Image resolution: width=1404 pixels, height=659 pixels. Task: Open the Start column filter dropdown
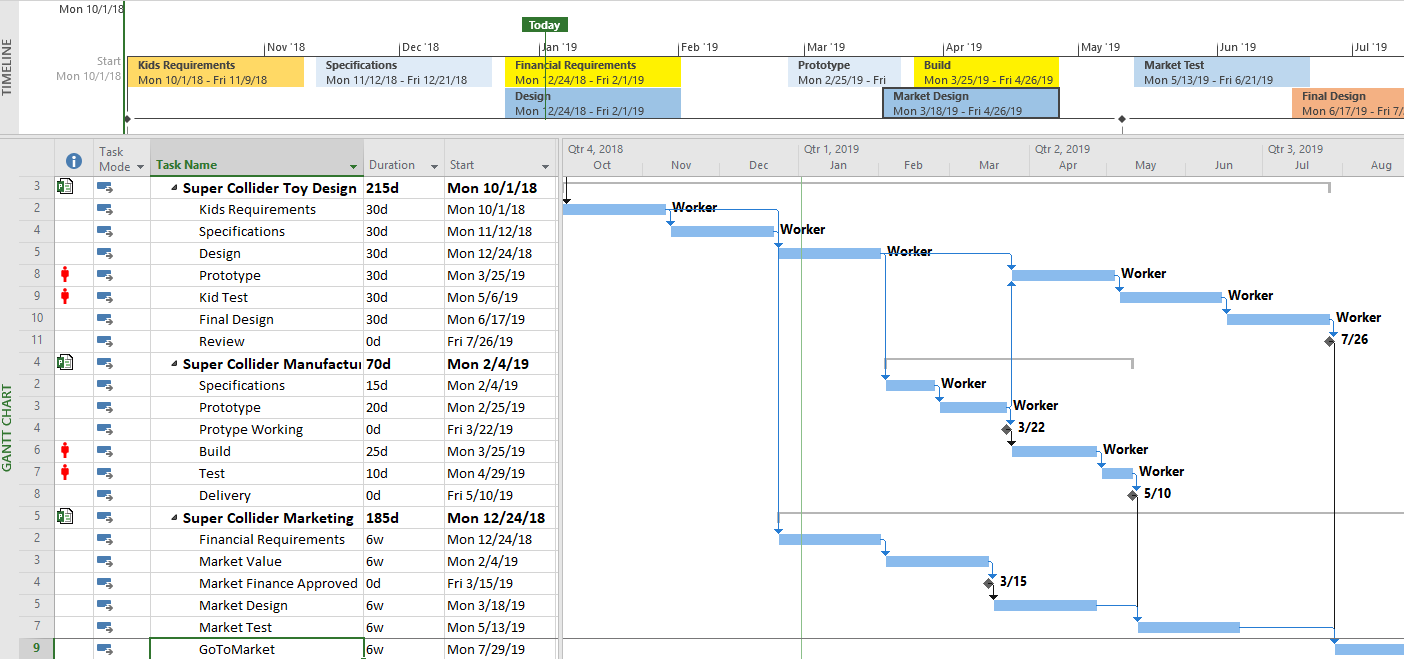point(545,166)
